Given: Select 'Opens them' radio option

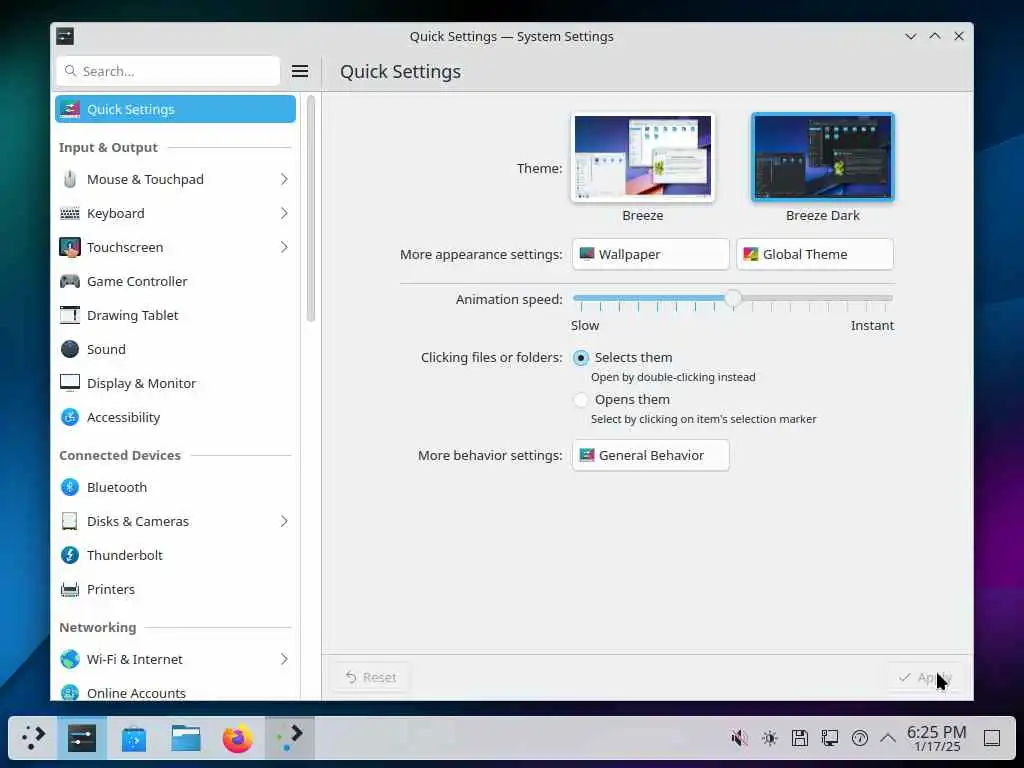Looking at the screenshot, I should tap(581, 400).
